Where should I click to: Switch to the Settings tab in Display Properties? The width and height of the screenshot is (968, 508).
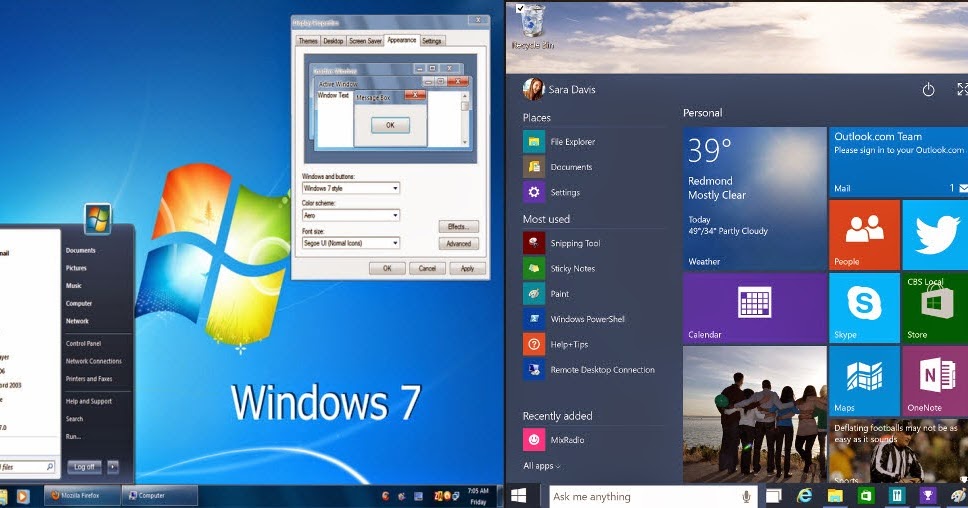[x=432, y=41]
